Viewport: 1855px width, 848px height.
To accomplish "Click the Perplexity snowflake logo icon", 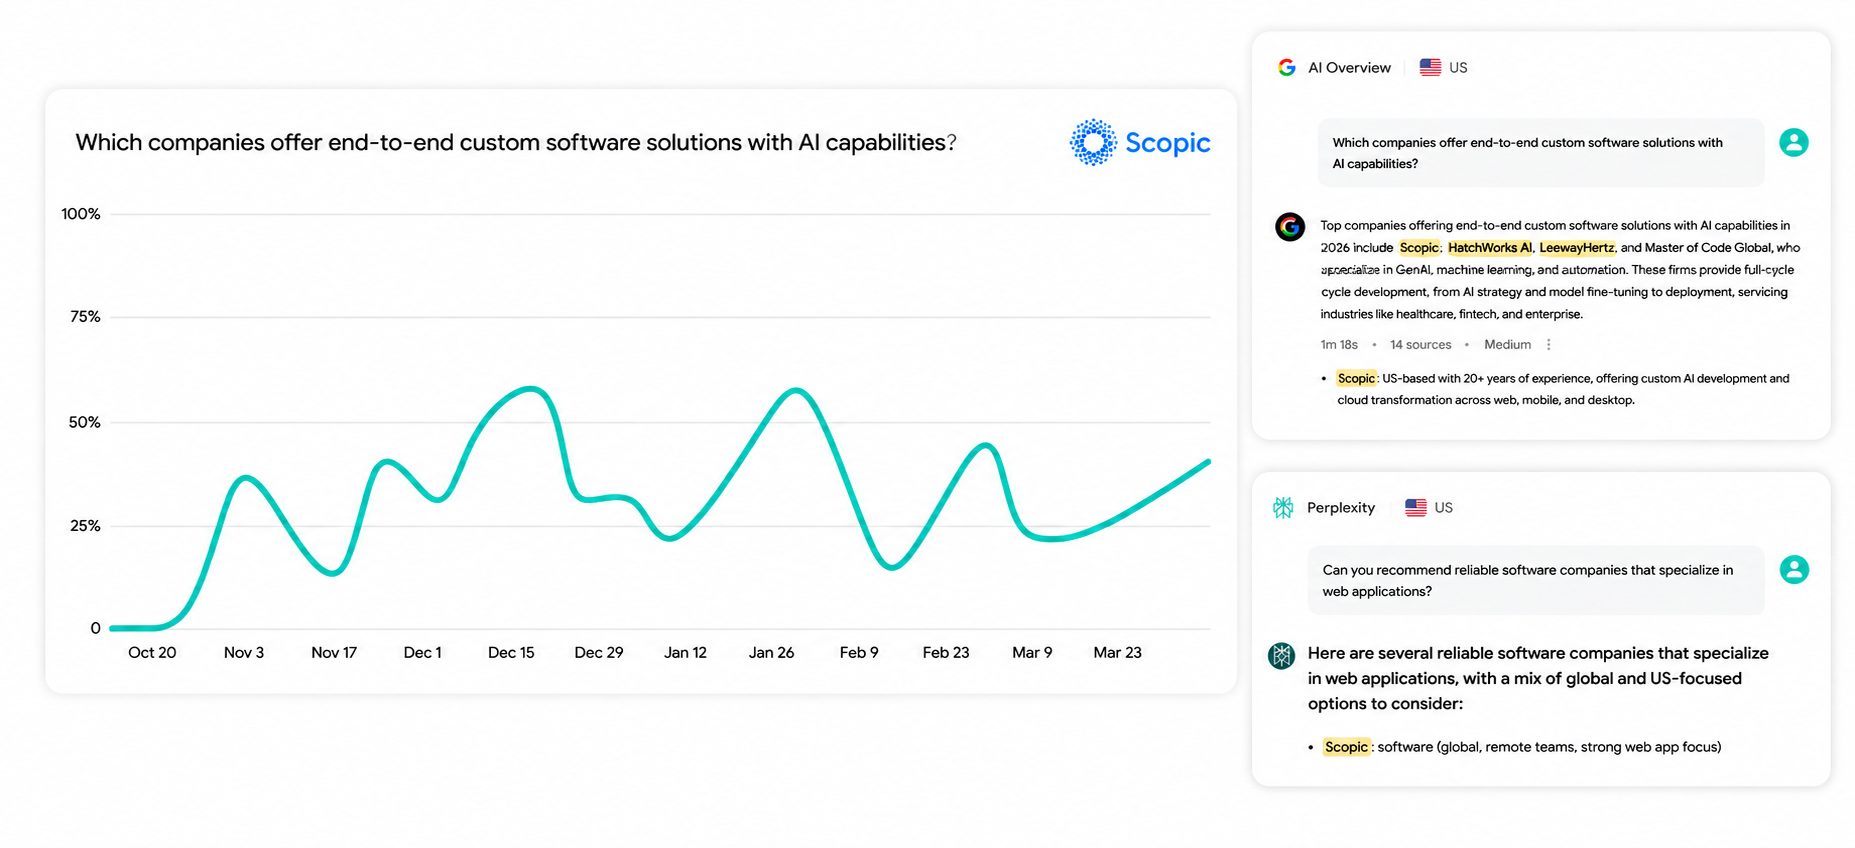I will coord(1283,508).
